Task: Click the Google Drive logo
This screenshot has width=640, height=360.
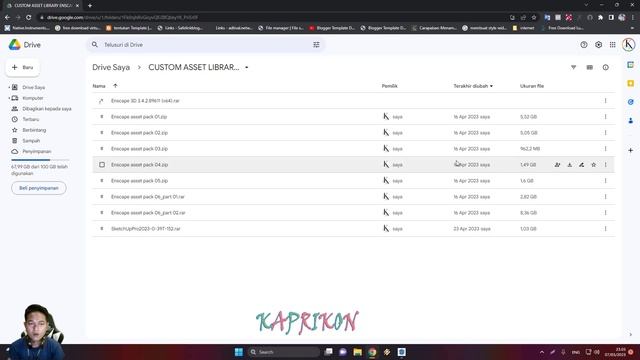Action: (15, 45)
